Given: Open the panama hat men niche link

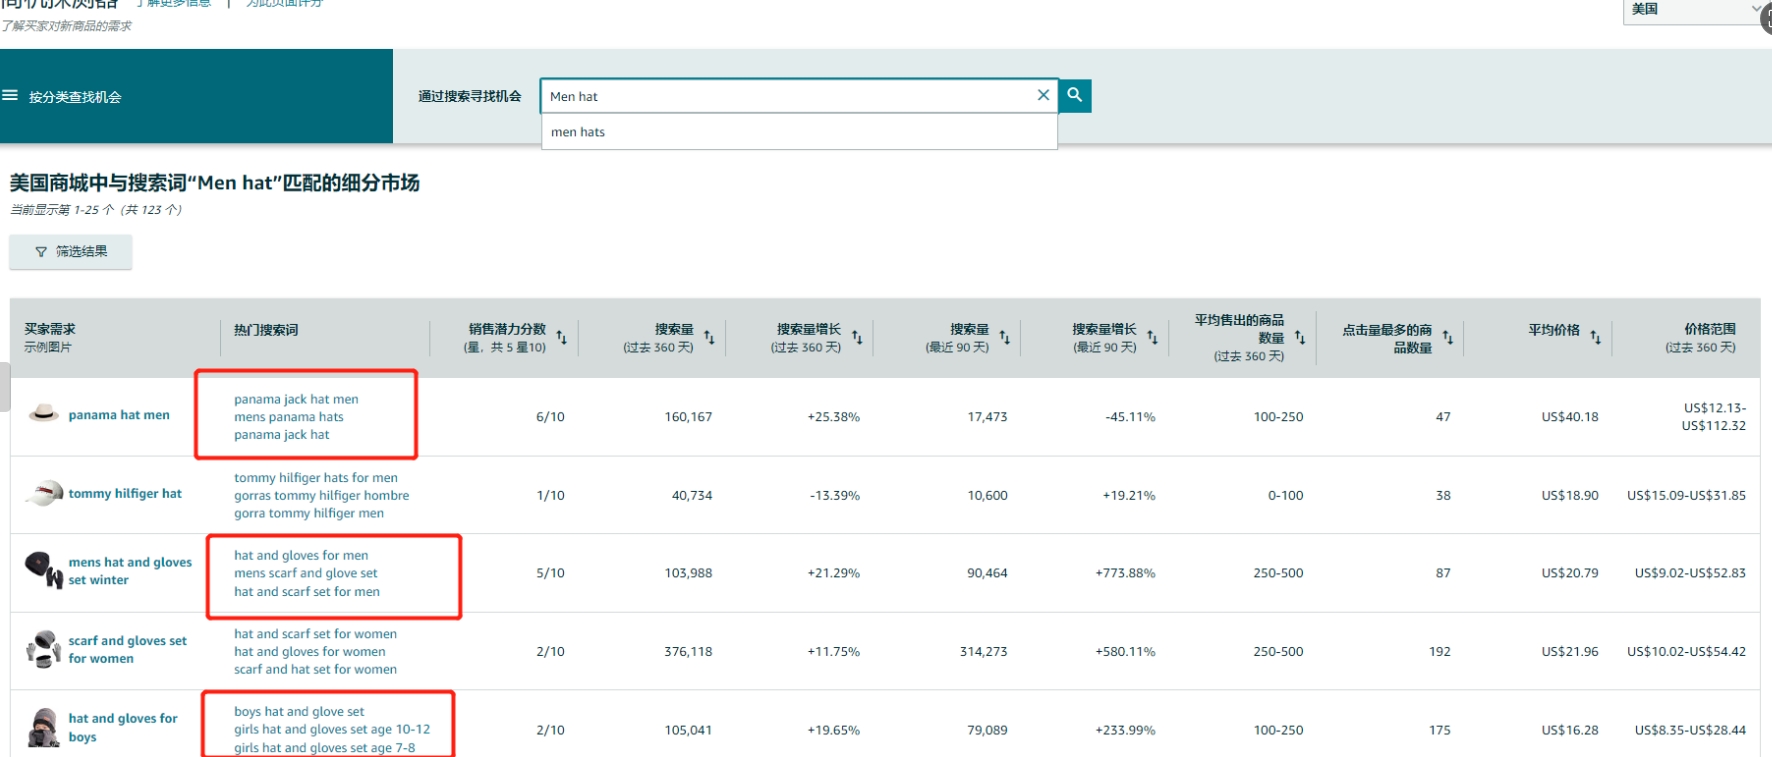Looking at the screenshot, I should (119, 415).
